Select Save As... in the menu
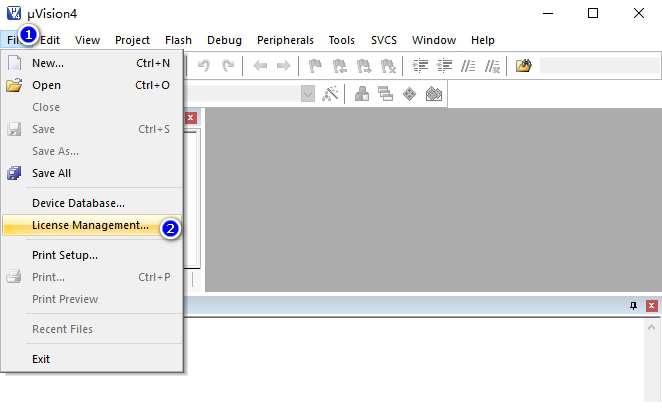Screen dimensions: 662x418 coord(92,151)
